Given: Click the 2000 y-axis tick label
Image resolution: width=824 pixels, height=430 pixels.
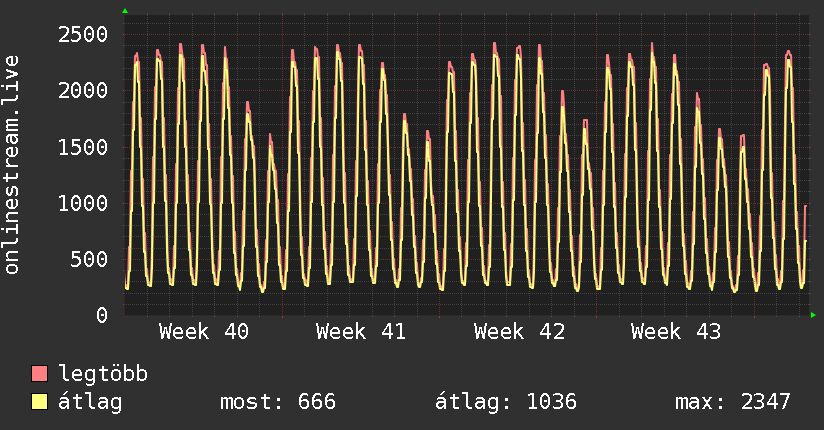Looking at the screenshot, I should pos(83,91).
